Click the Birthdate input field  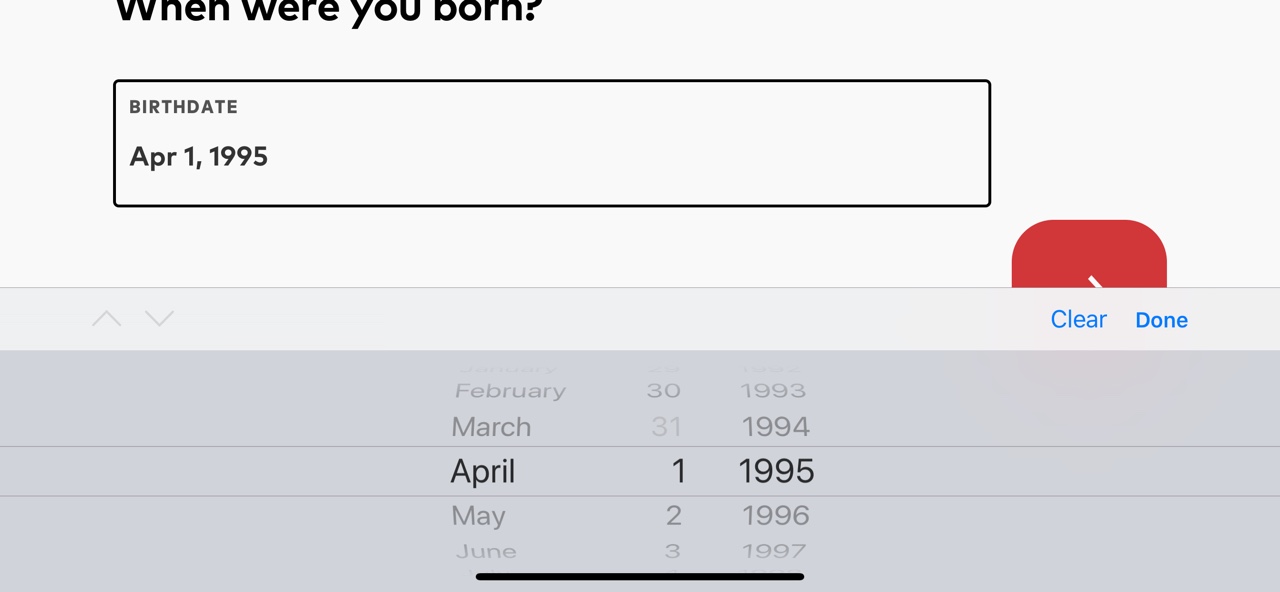551,143
